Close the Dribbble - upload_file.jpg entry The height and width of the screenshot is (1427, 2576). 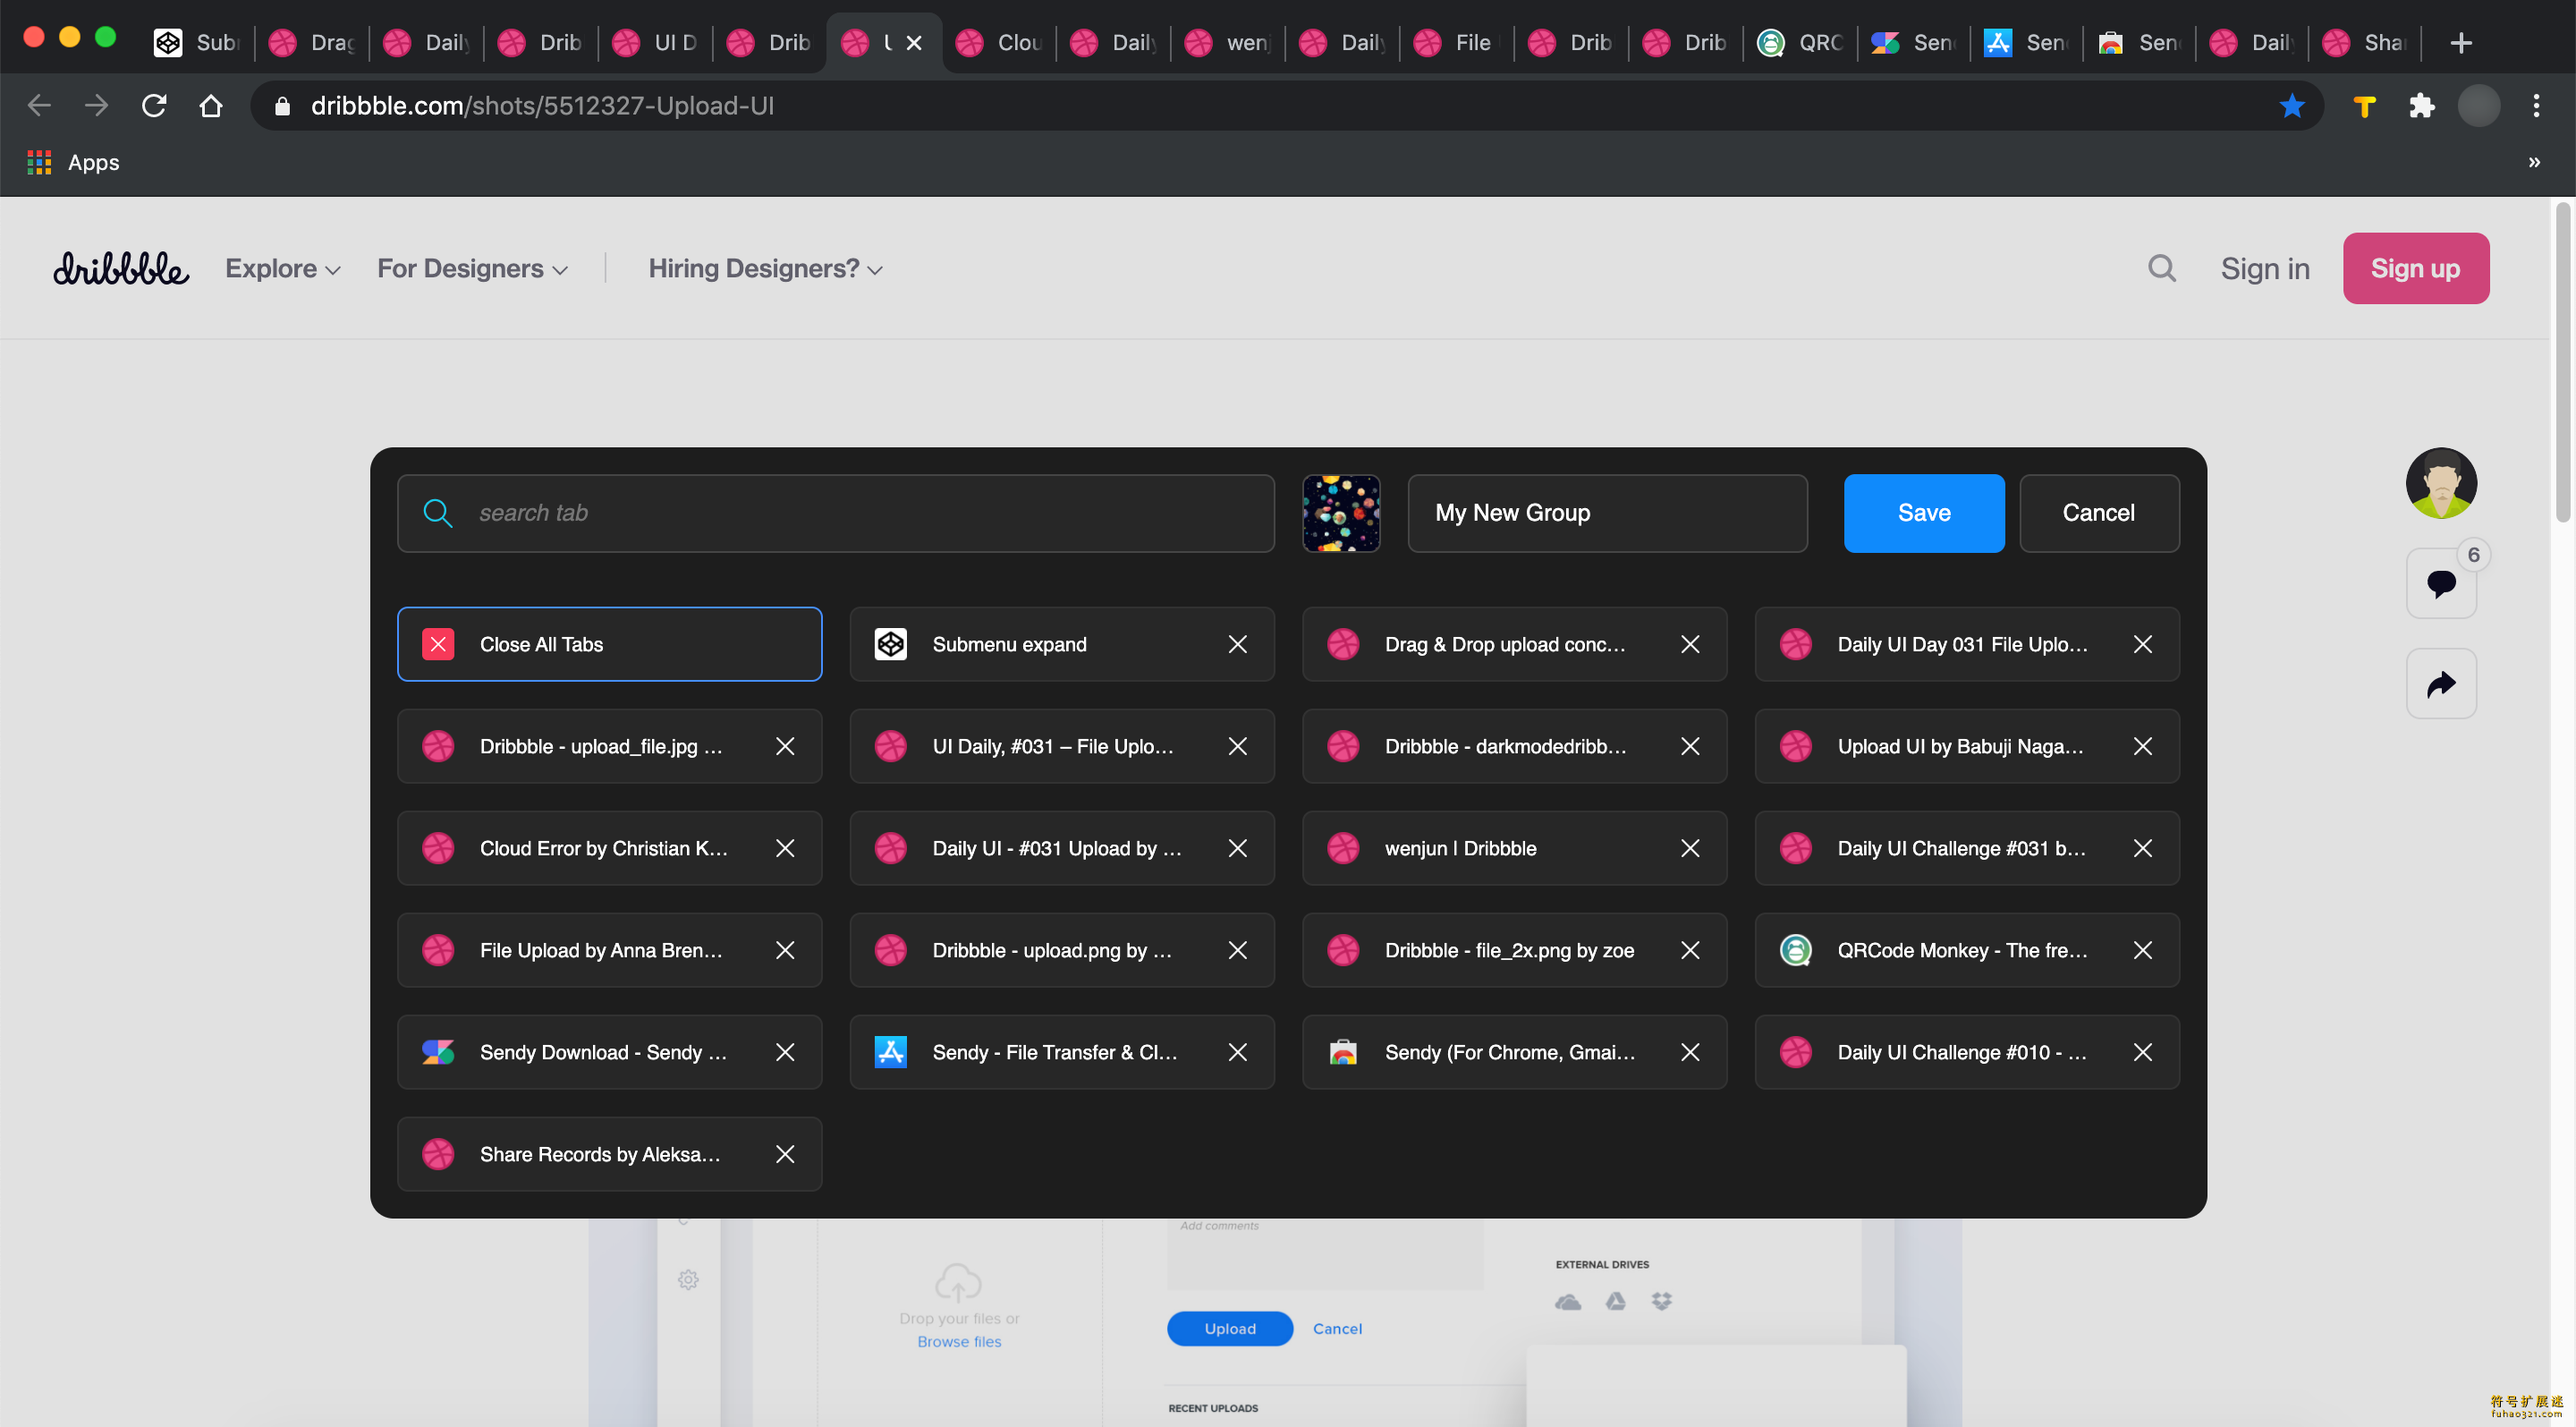coord(785,746)
